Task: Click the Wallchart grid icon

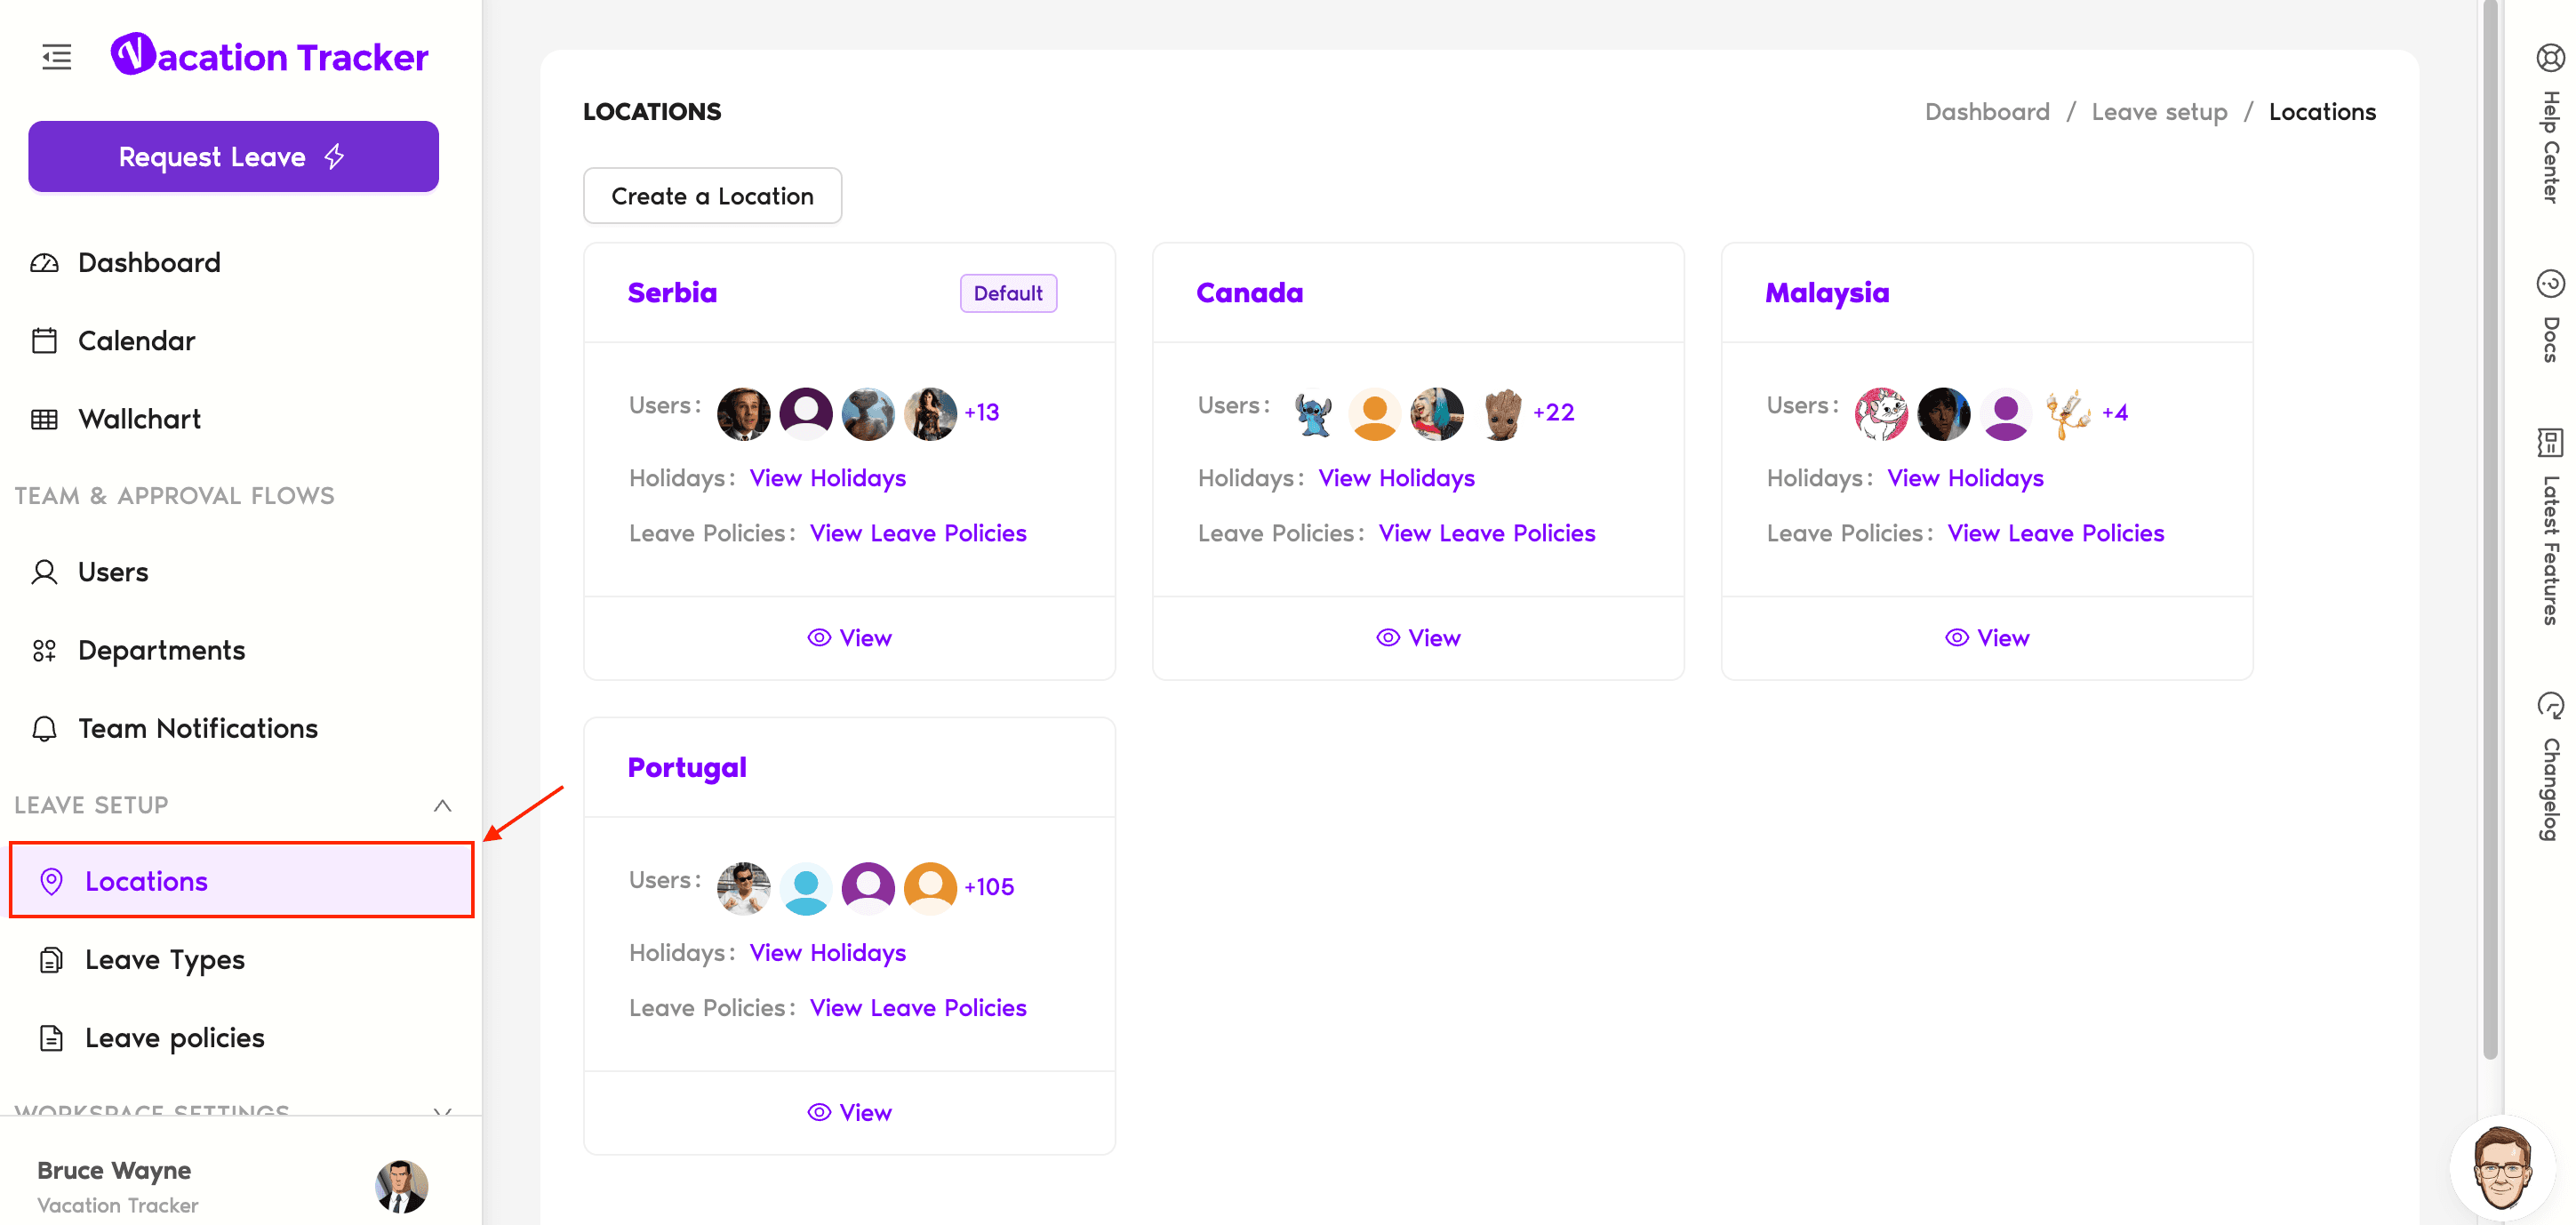Action: 44,419
